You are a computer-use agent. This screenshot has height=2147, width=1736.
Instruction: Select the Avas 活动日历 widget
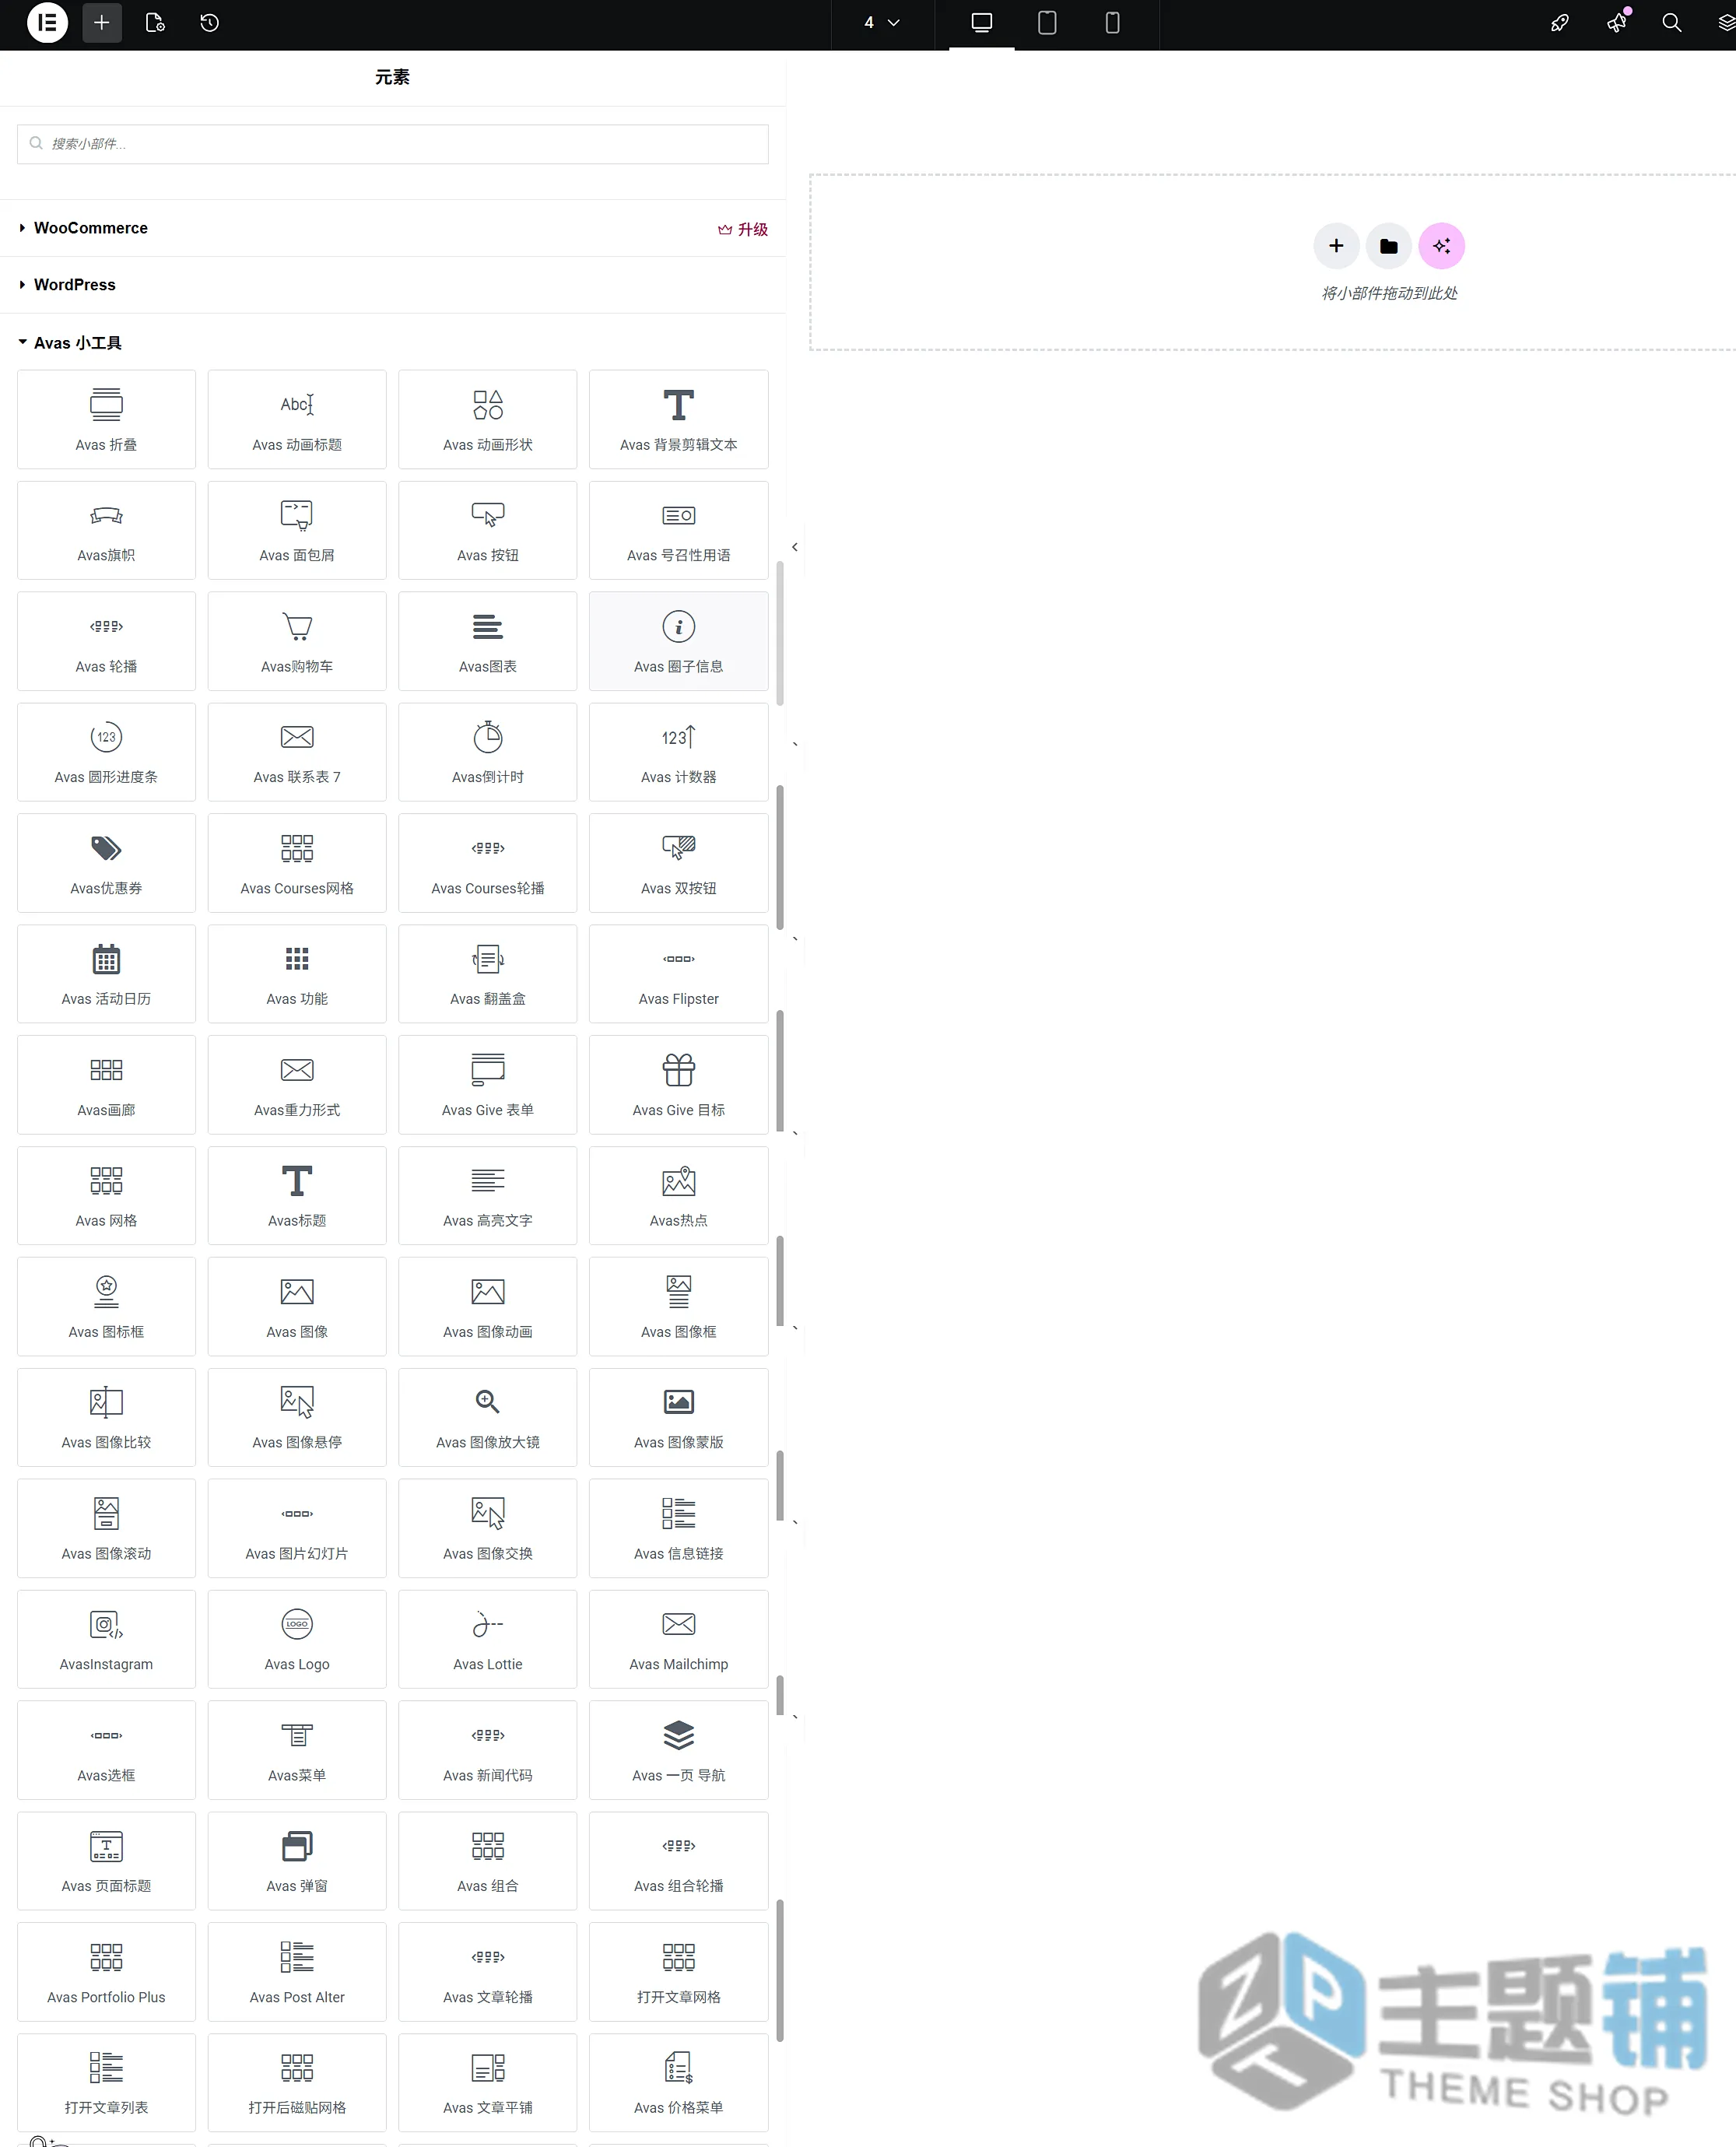click(x=106, y=974)
